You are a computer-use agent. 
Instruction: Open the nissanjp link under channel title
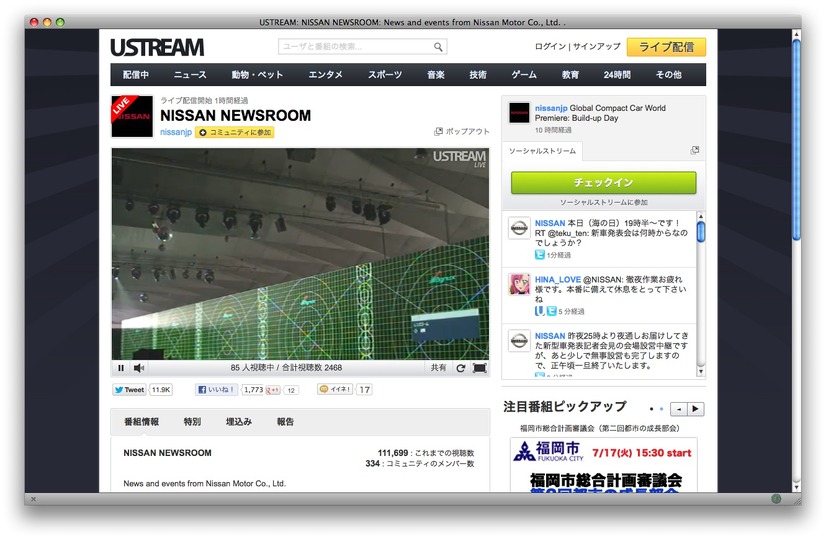[x=176, y=132]
